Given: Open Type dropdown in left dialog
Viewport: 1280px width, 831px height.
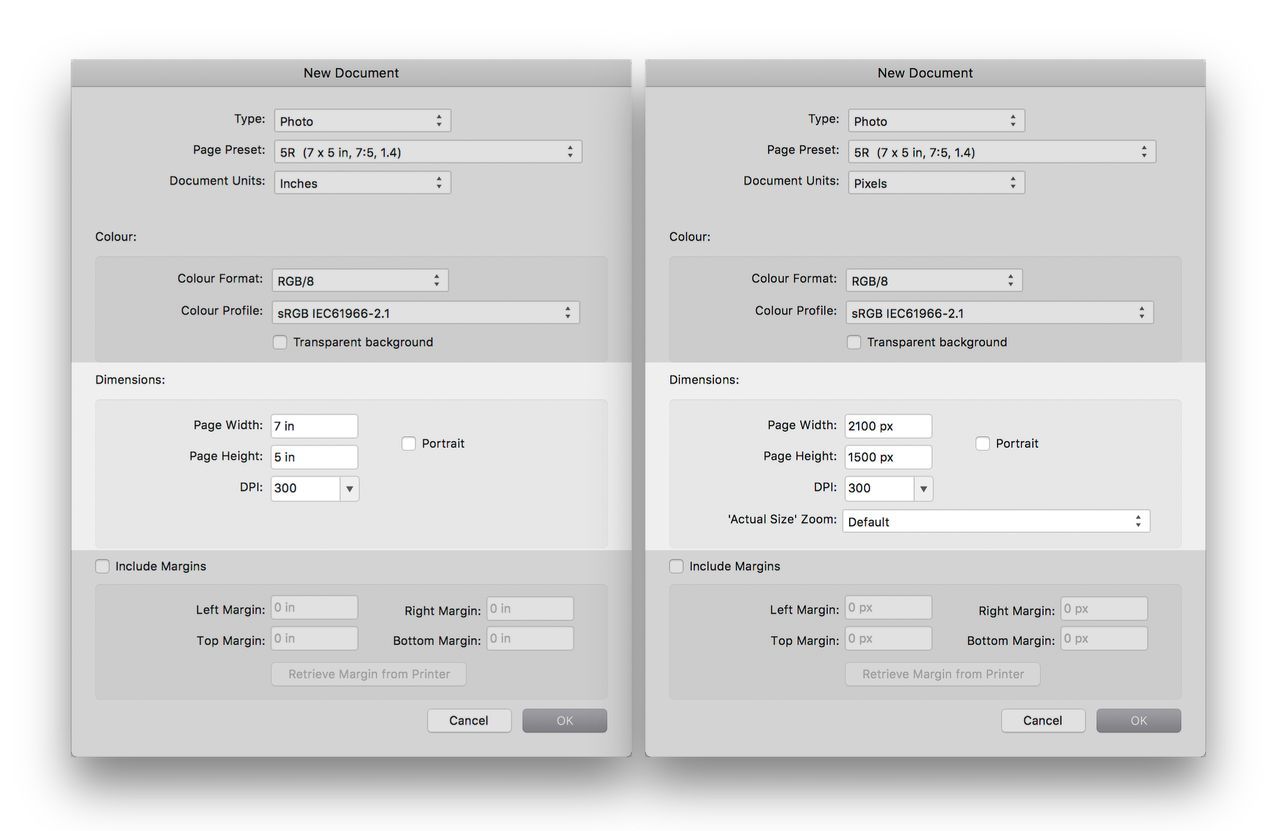Looking at the screenshot, I should click(x=362, y=121).
